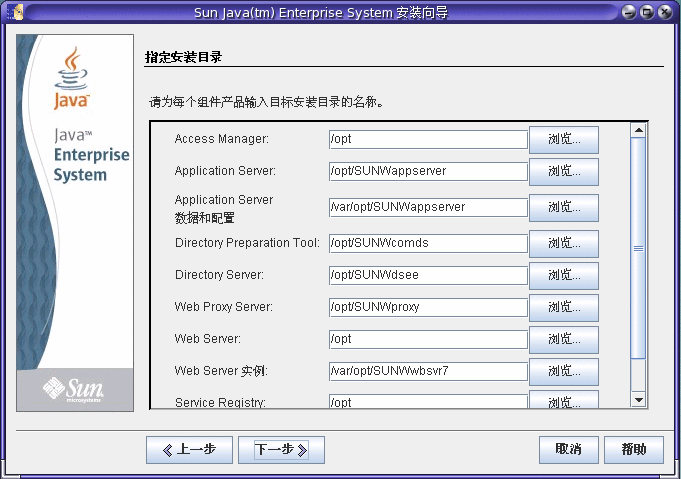Click the 指定安装目录 heading

coord(183,57)
